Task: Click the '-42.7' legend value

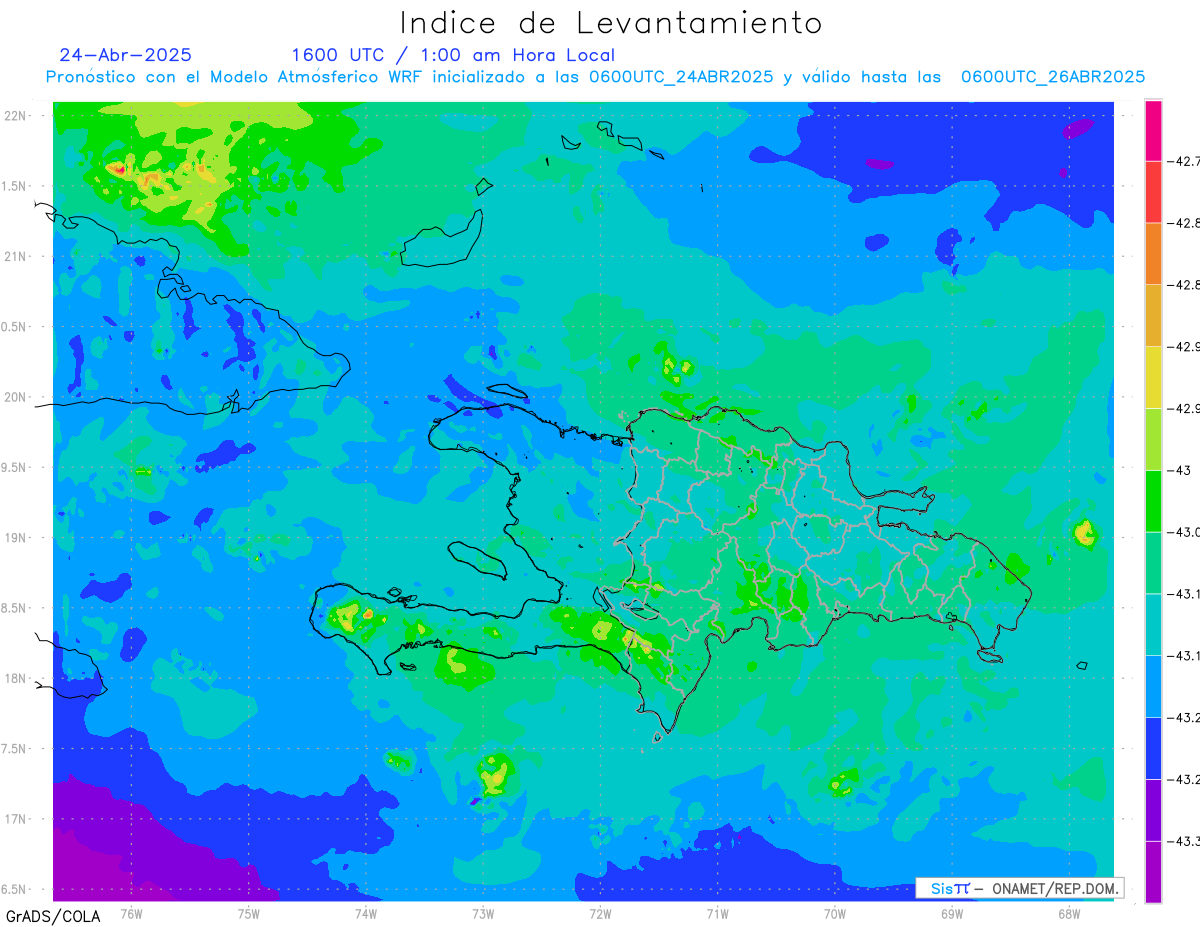Action: (x=1186, y=161)
